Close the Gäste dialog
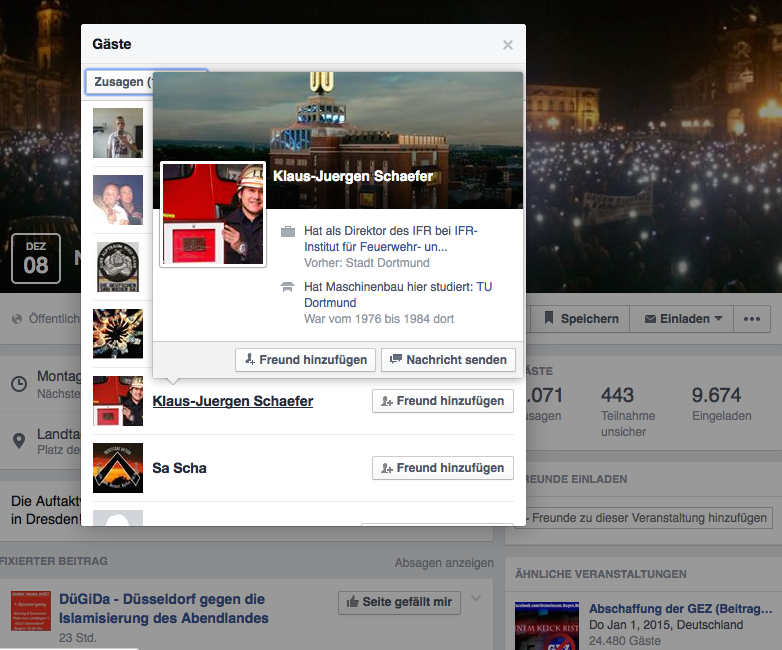 tap(508, 45)
